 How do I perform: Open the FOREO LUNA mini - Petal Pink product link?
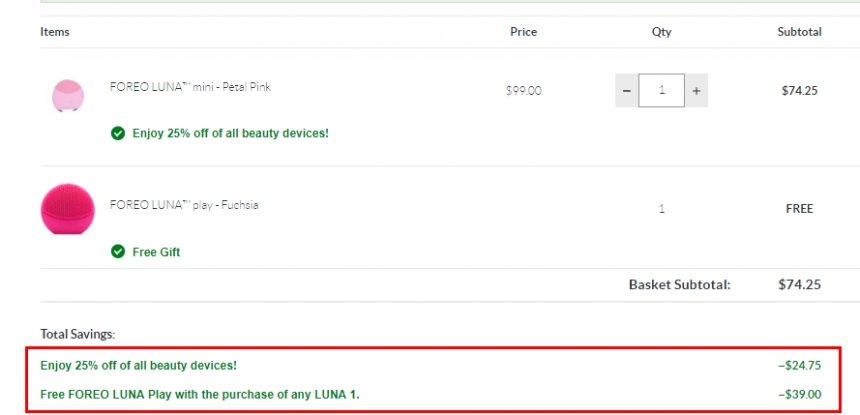(x=190, y=87)
